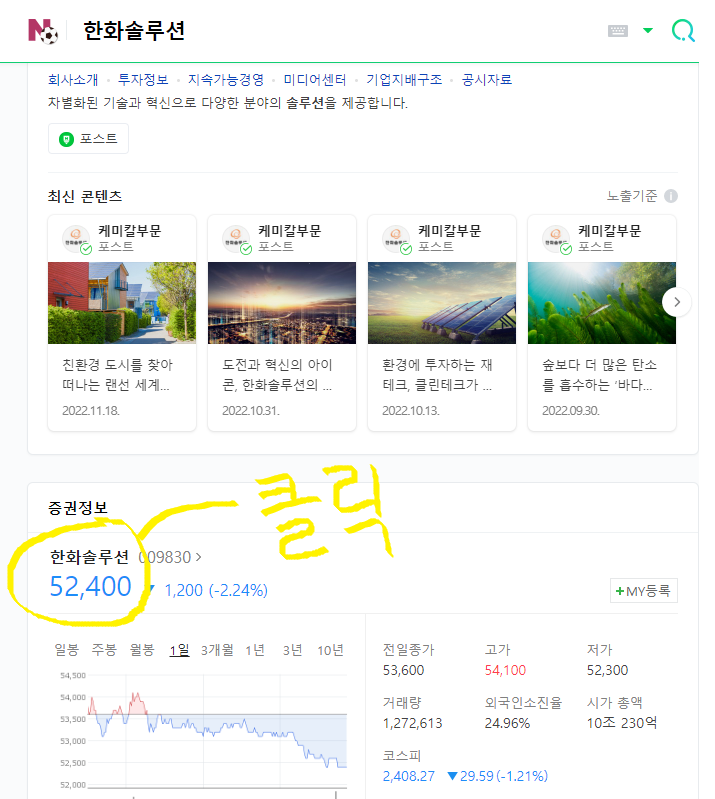Click the 노출기준 label
Screen dimensions: 715x799
pos(632,196)
